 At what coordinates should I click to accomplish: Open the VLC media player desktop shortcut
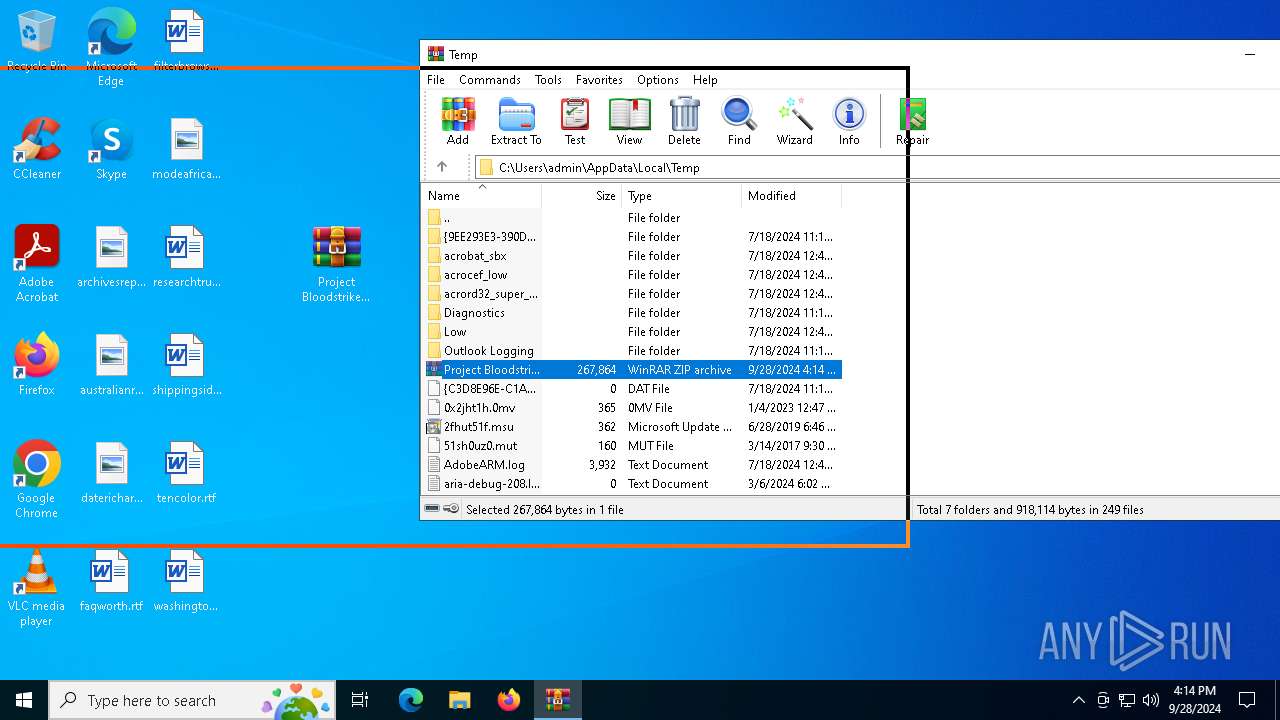pos(37,588)
